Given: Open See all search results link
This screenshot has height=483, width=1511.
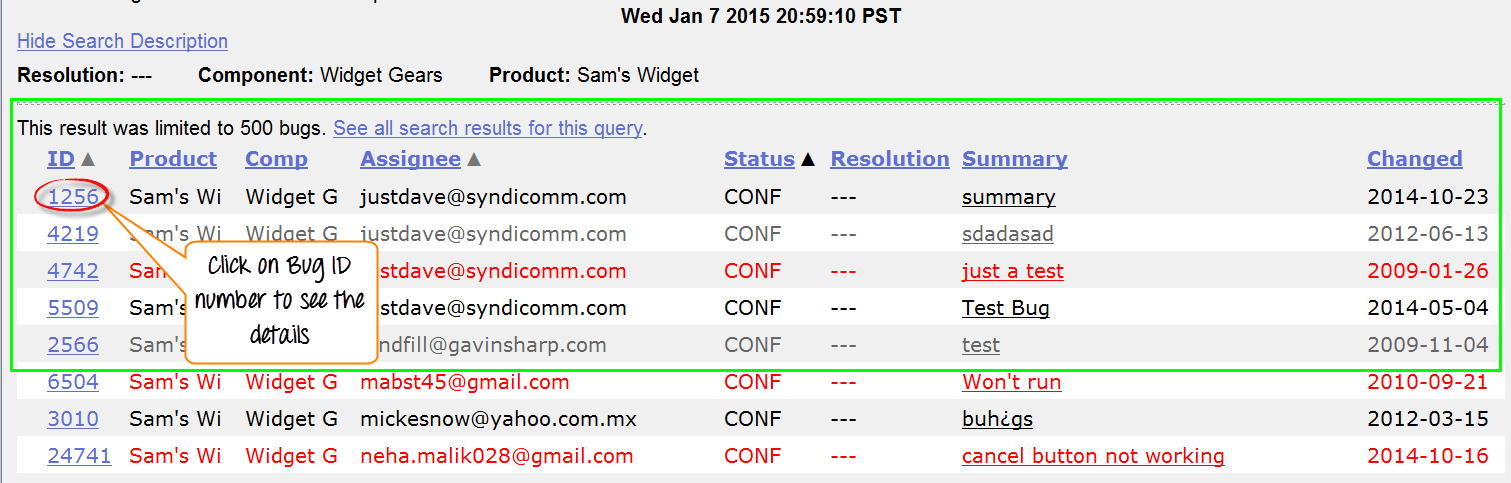Looking at the screenshot, I should pos(488,128).
